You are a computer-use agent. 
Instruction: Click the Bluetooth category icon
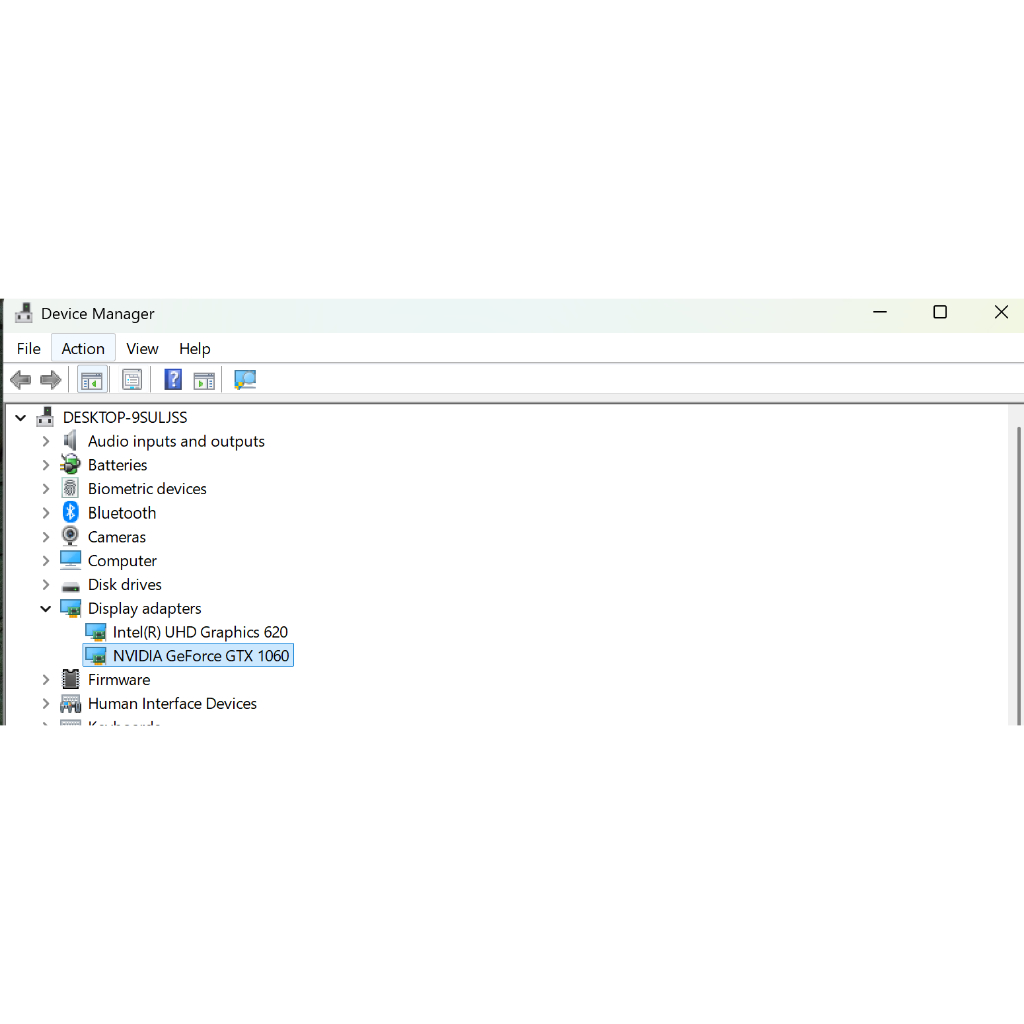tap(71, 513)
